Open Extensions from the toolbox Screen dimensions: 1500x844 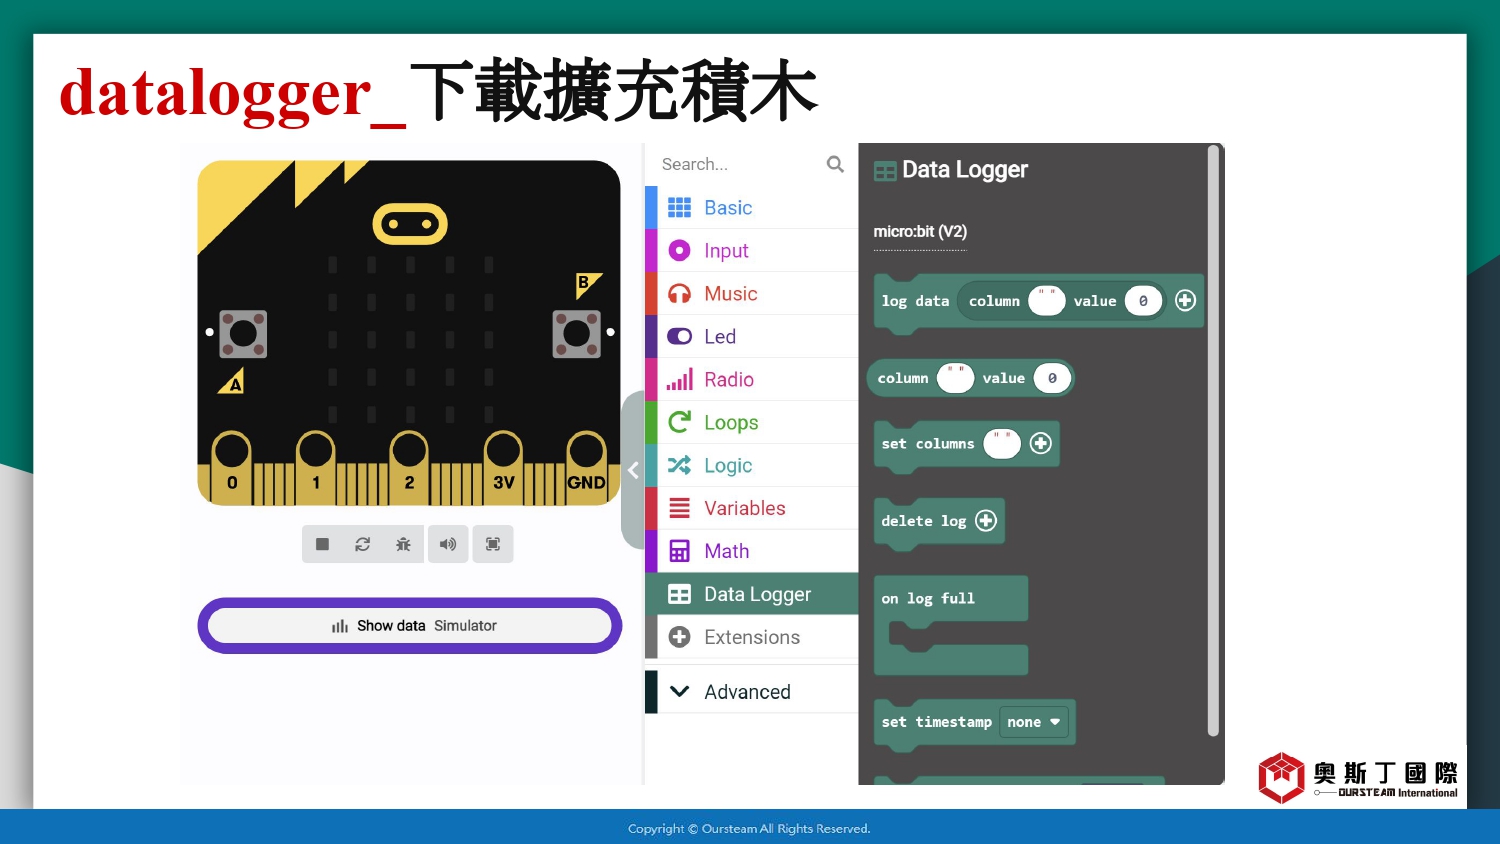[752, 637]
